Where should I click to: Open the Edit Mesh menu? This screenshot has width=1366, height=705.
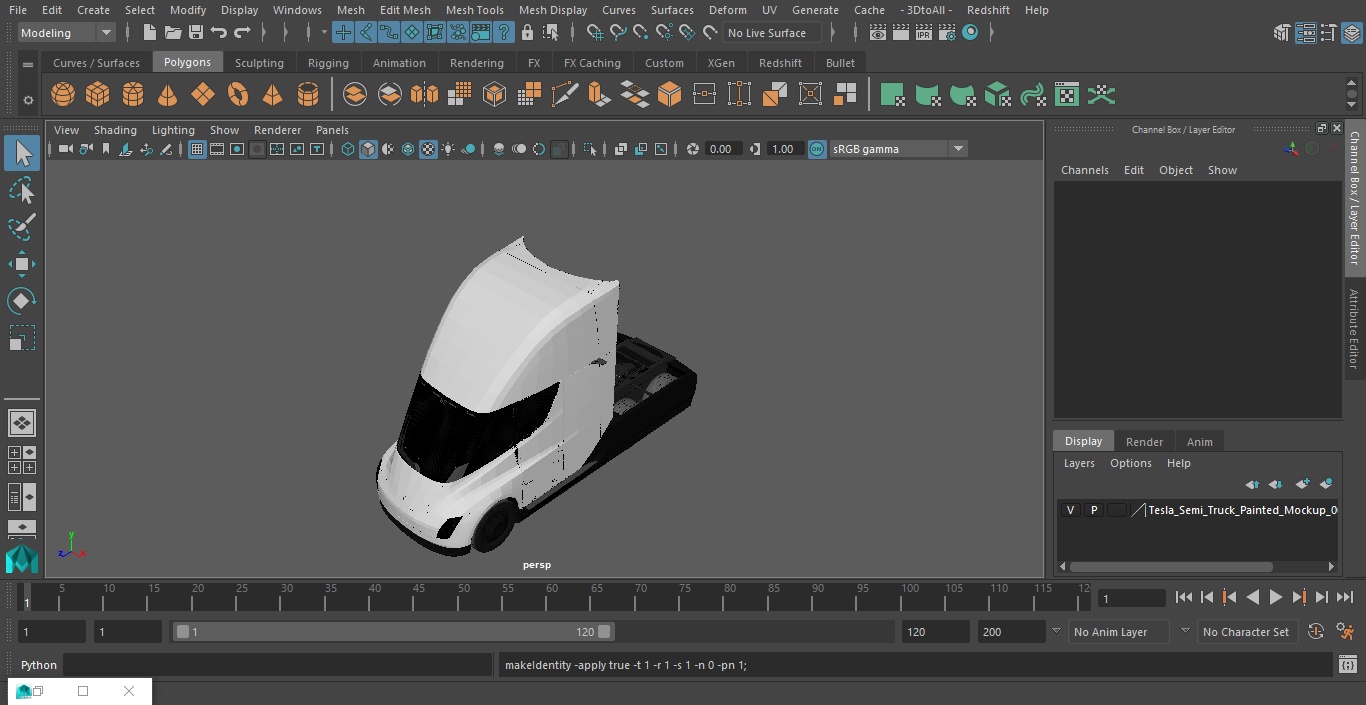coord(405,10)
